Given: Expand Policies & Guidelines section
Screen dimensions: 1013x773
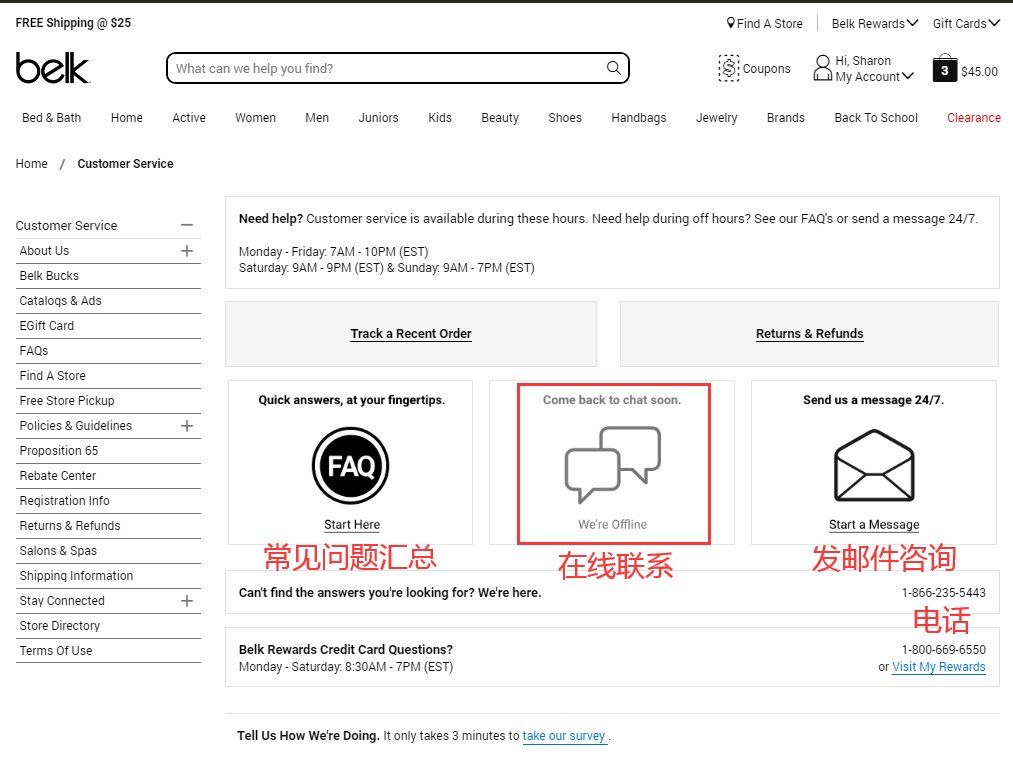Looking at the screenshot, I should pos(187,426).
